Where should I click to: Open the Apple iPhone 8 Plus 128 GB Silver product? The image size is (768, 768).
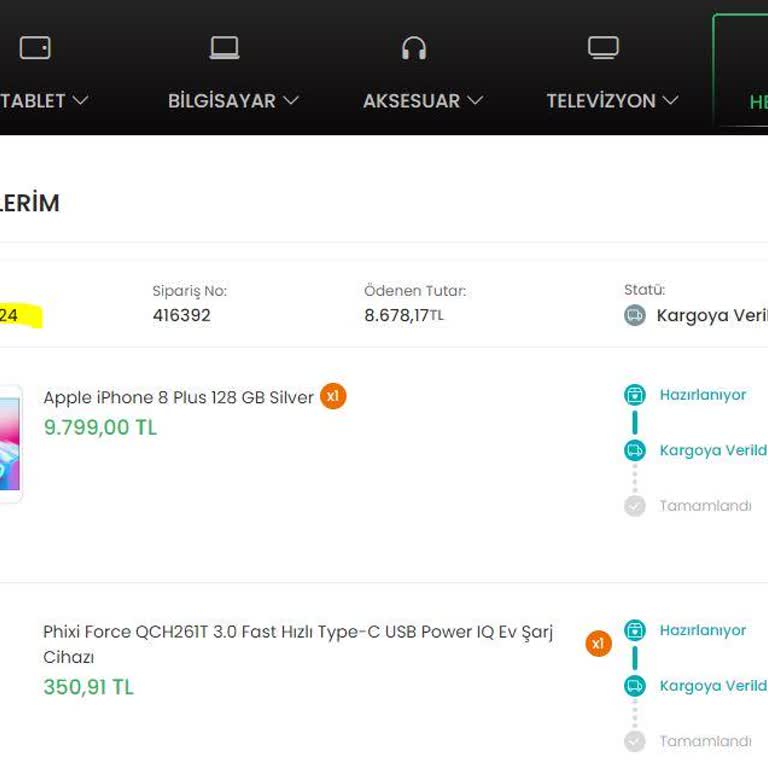pyautogui.click(x=178, y=397)
